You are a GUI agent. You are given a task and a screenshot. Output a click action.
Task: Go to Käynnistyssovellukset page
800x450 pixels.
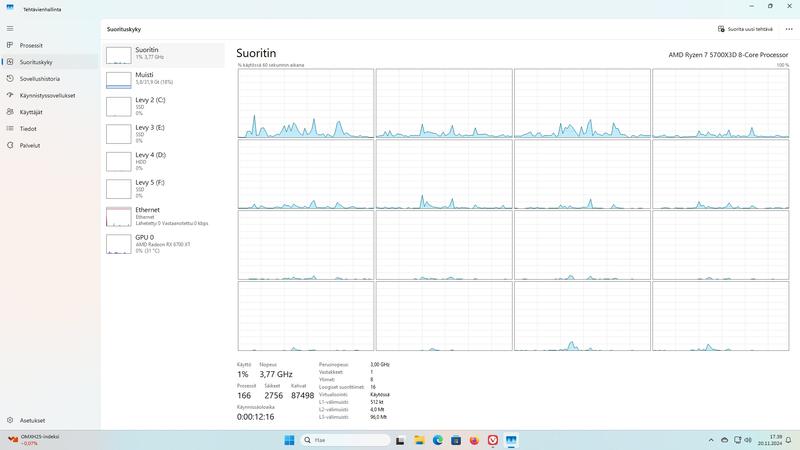point(47,95)
